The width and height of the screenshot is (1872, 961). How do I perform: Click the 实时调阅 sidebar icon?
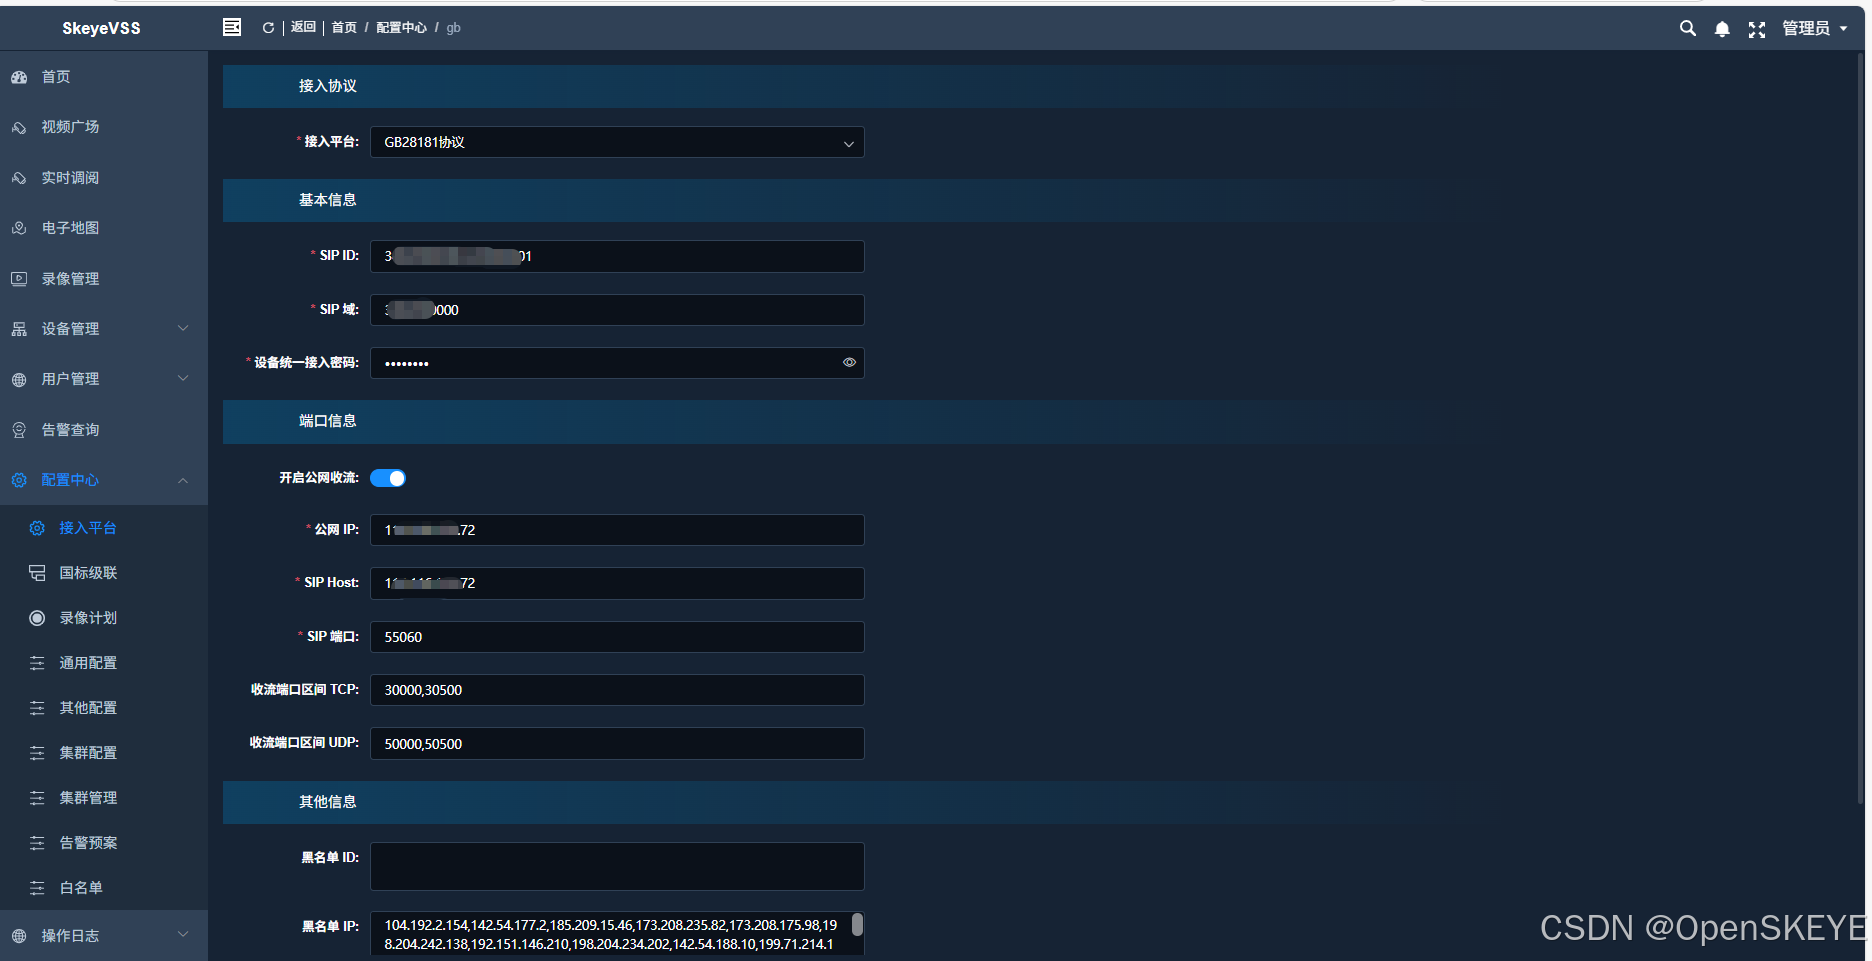pos(19,178)
